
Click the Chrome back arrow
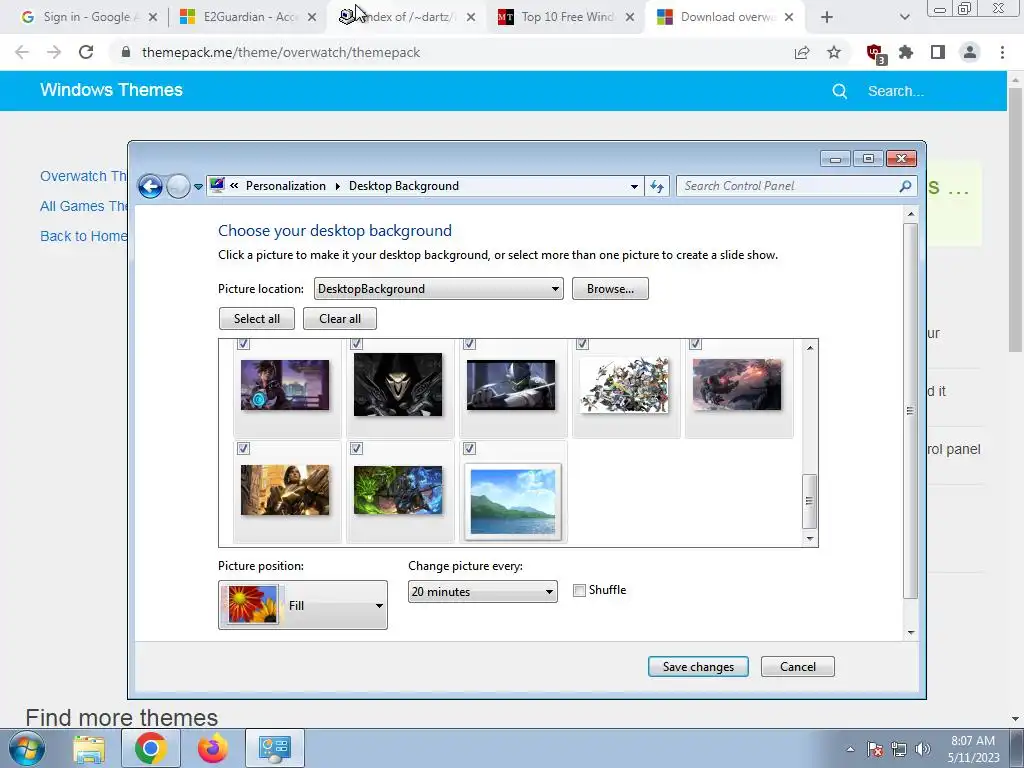(x=22, y=52)
